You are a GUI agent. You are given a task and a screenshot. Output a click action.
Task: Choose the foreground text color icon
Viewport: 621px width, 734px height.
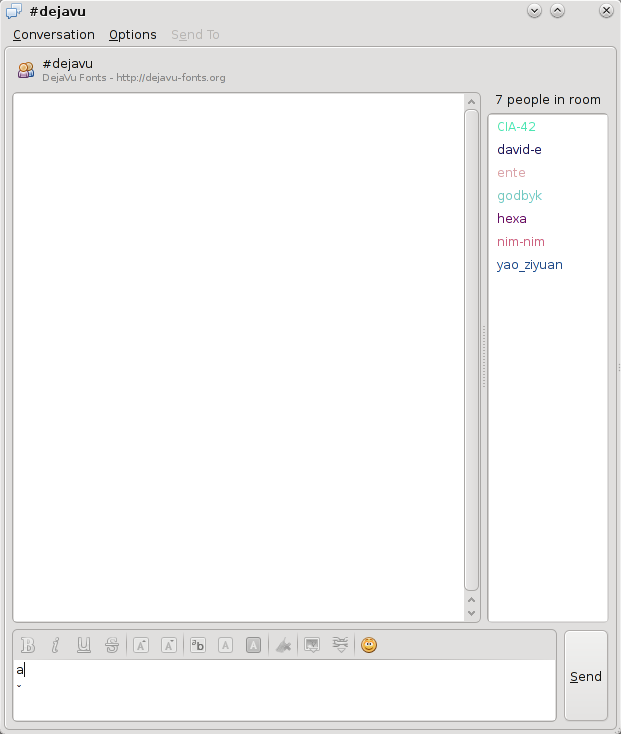[226, 645]
